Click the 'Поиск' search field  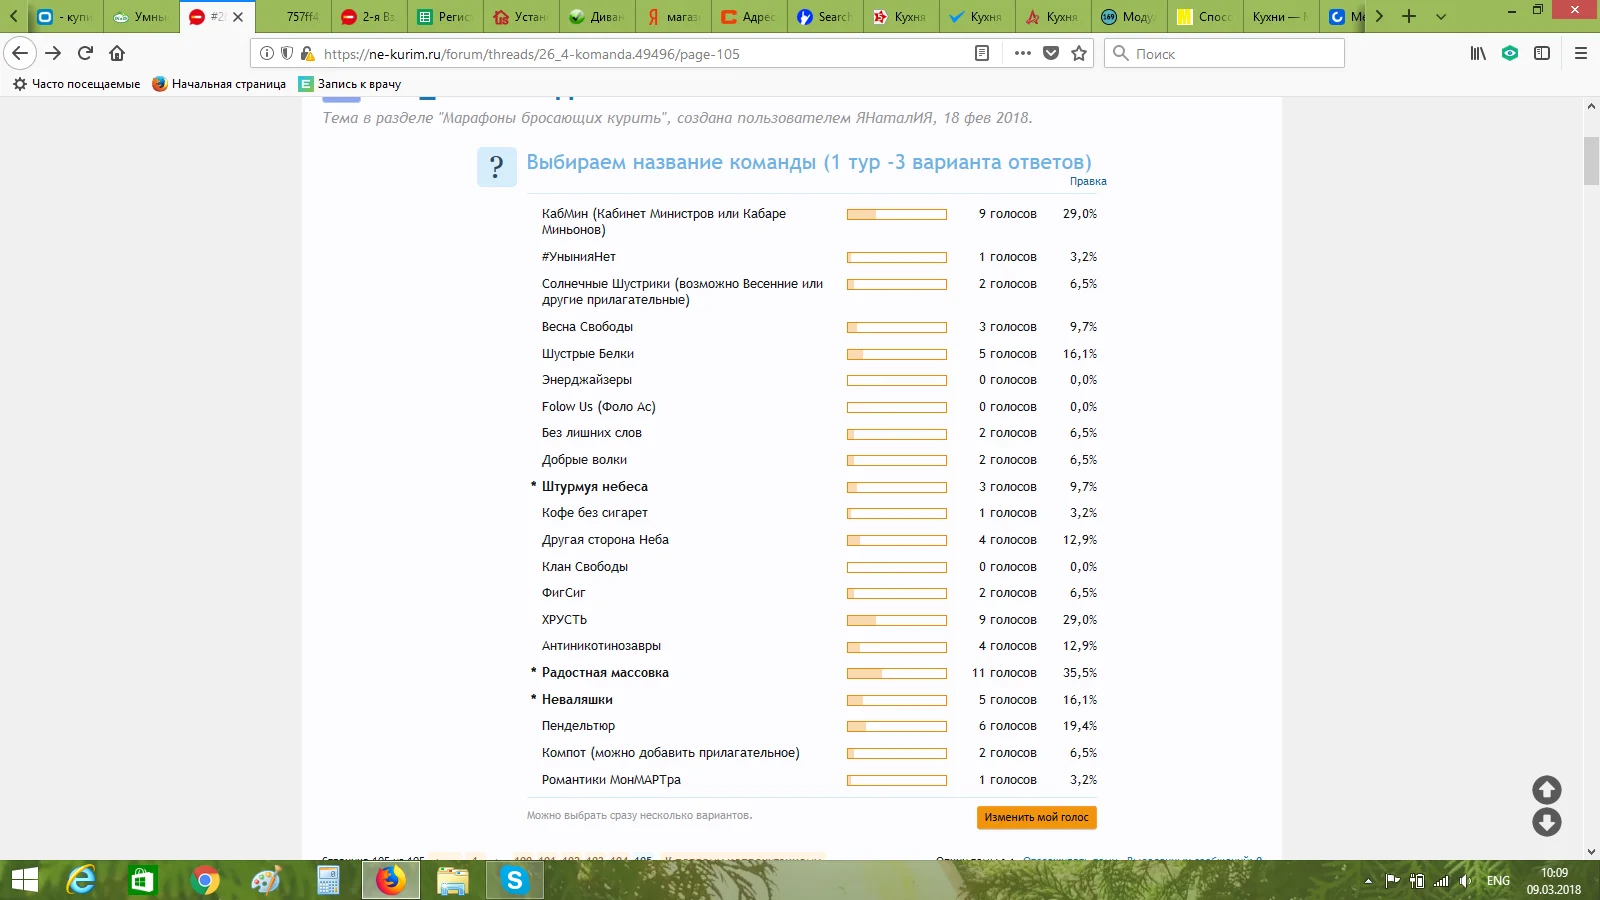coord(1225,53)
